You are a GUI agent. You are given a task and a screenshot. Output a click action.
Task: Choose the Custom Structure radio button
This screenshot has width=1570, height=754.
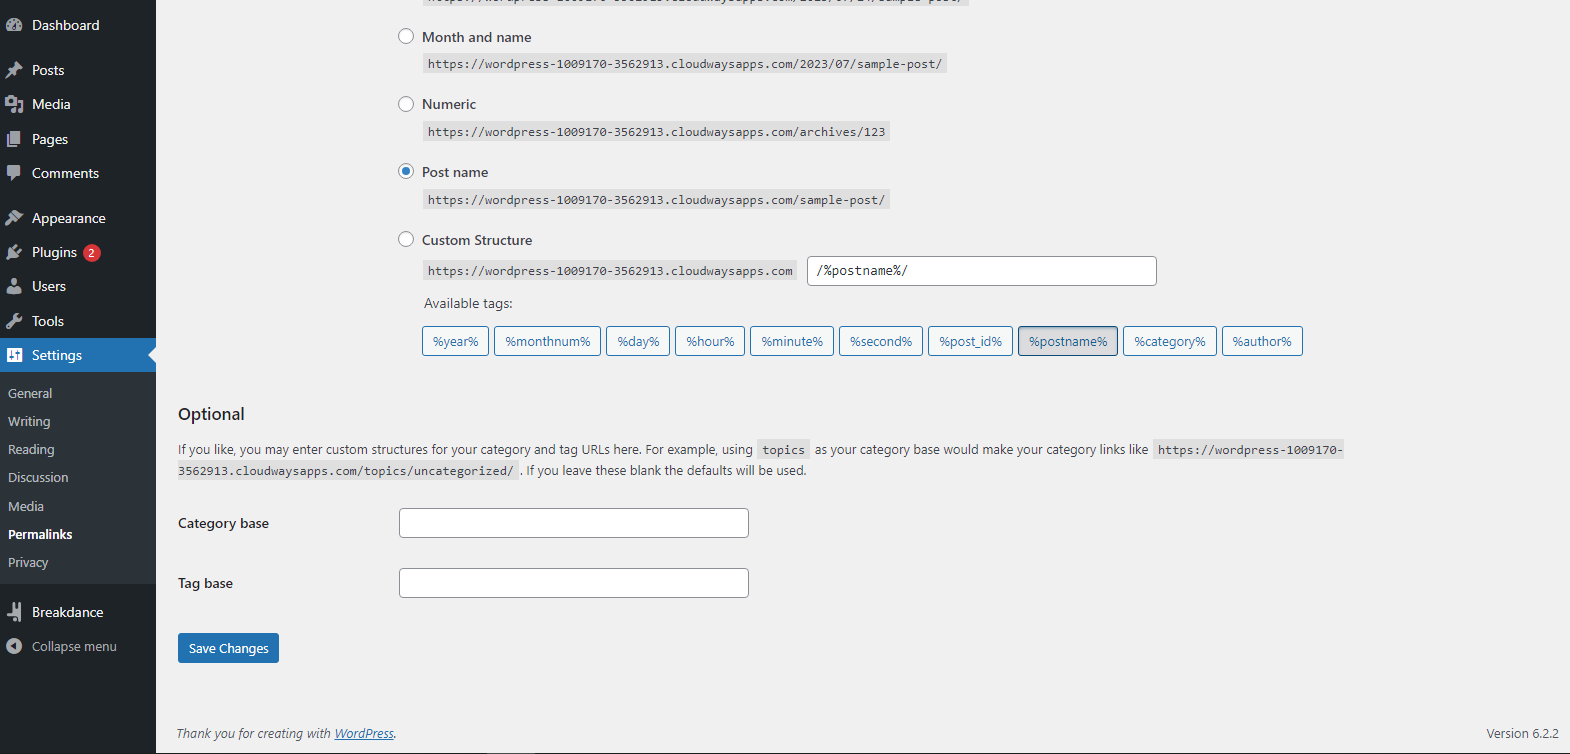406,240
